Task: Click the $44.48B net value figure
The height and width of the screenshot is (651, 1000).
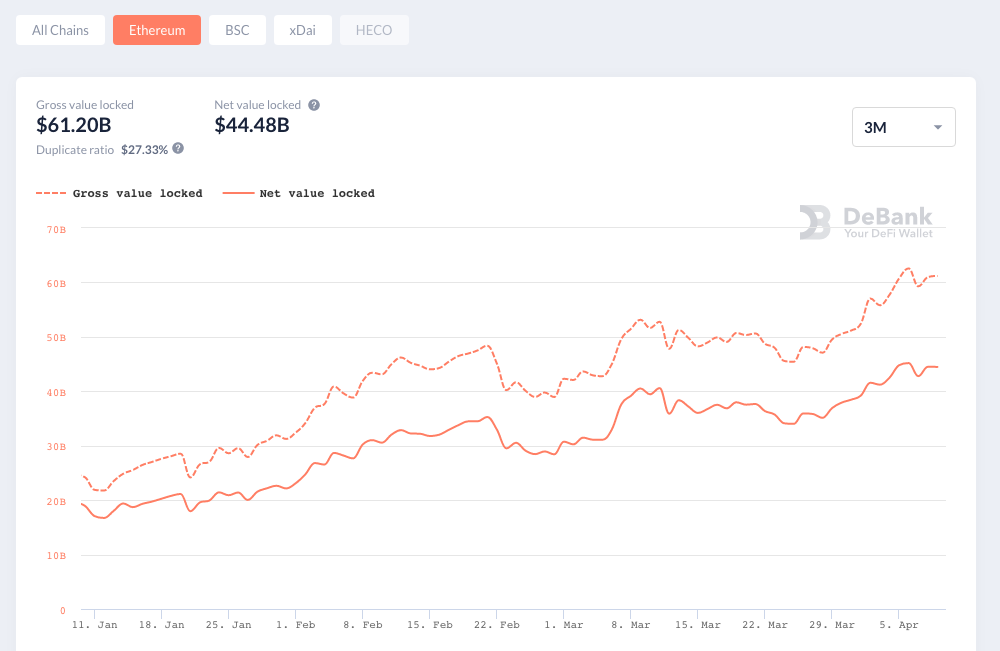Action: [252, 125]
